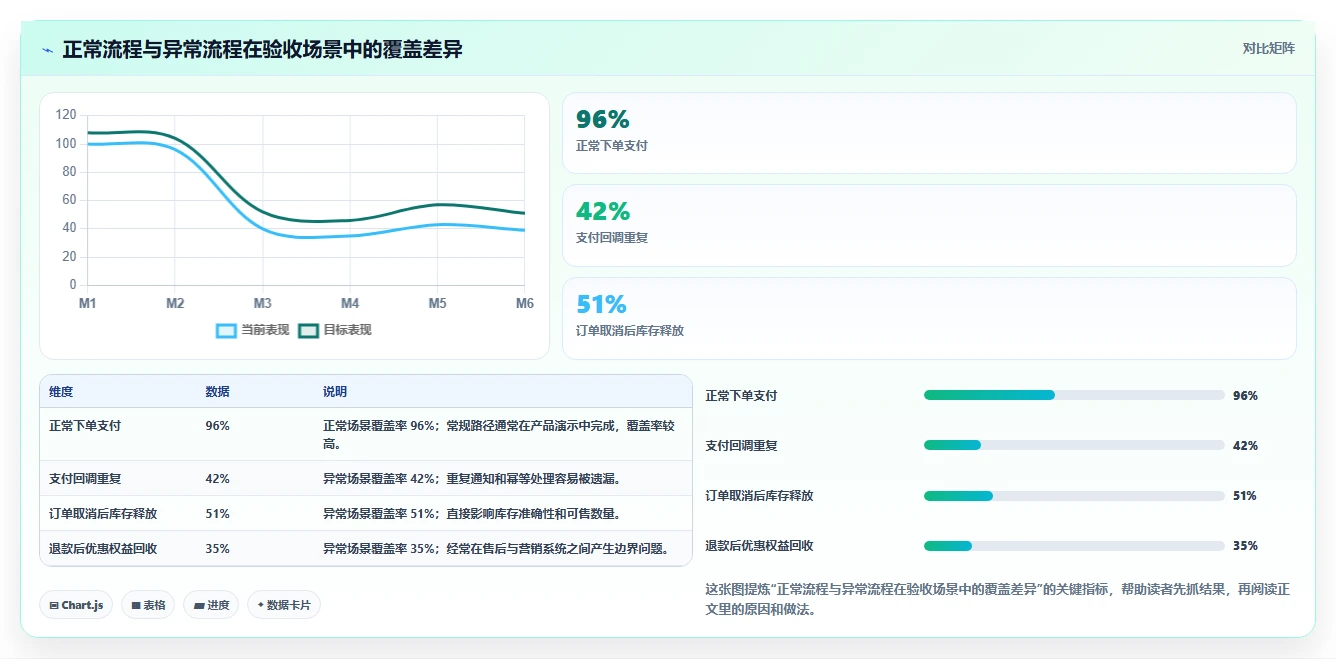Click the 42% 支付回调重复 stat card

click(x=929, y=225)
